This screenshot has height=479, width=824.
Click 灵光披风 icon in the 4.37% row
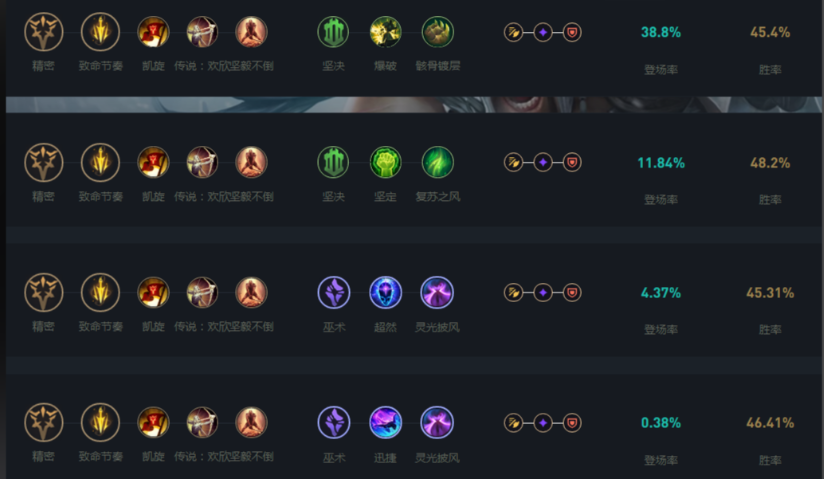click(437, 292)
